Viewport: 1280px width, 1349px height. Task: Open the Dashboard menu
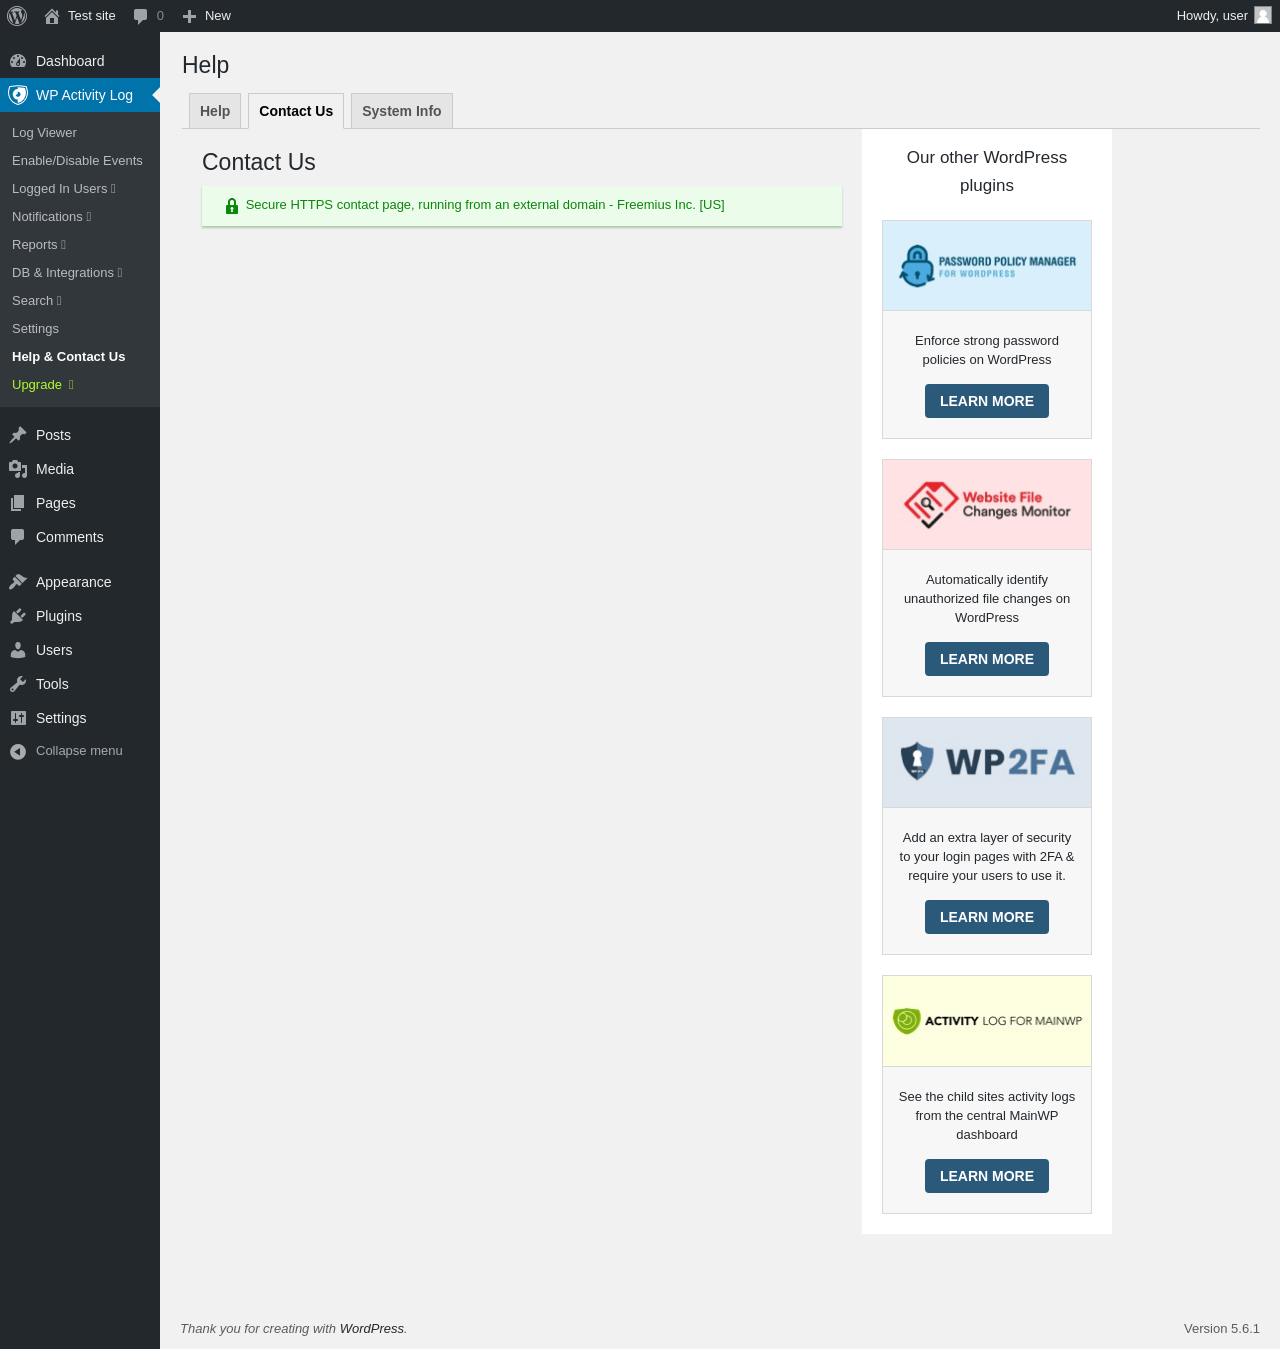coord(80,61)
